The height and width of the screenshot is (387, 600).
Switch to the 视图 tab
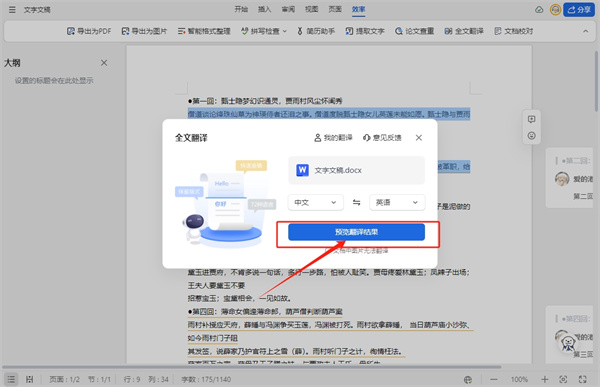[x=311, y=9]
